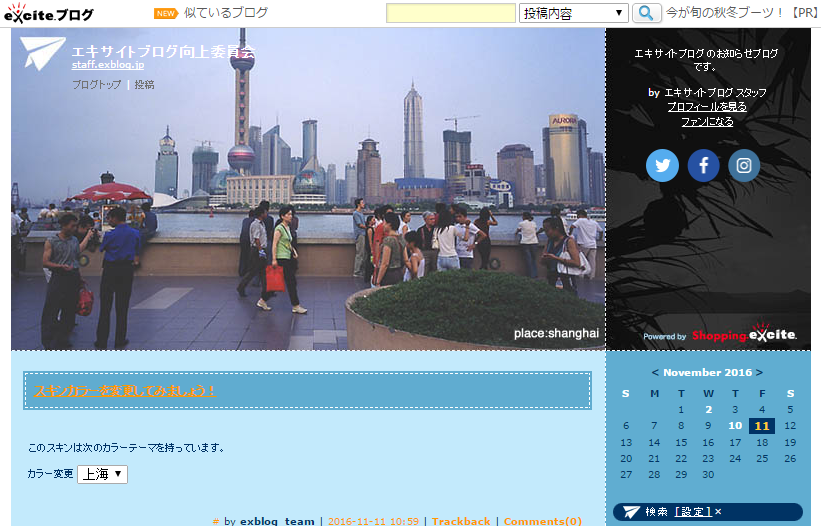Go to ブログトップ
Screen dimensions: 821x526
coord(96,84)
